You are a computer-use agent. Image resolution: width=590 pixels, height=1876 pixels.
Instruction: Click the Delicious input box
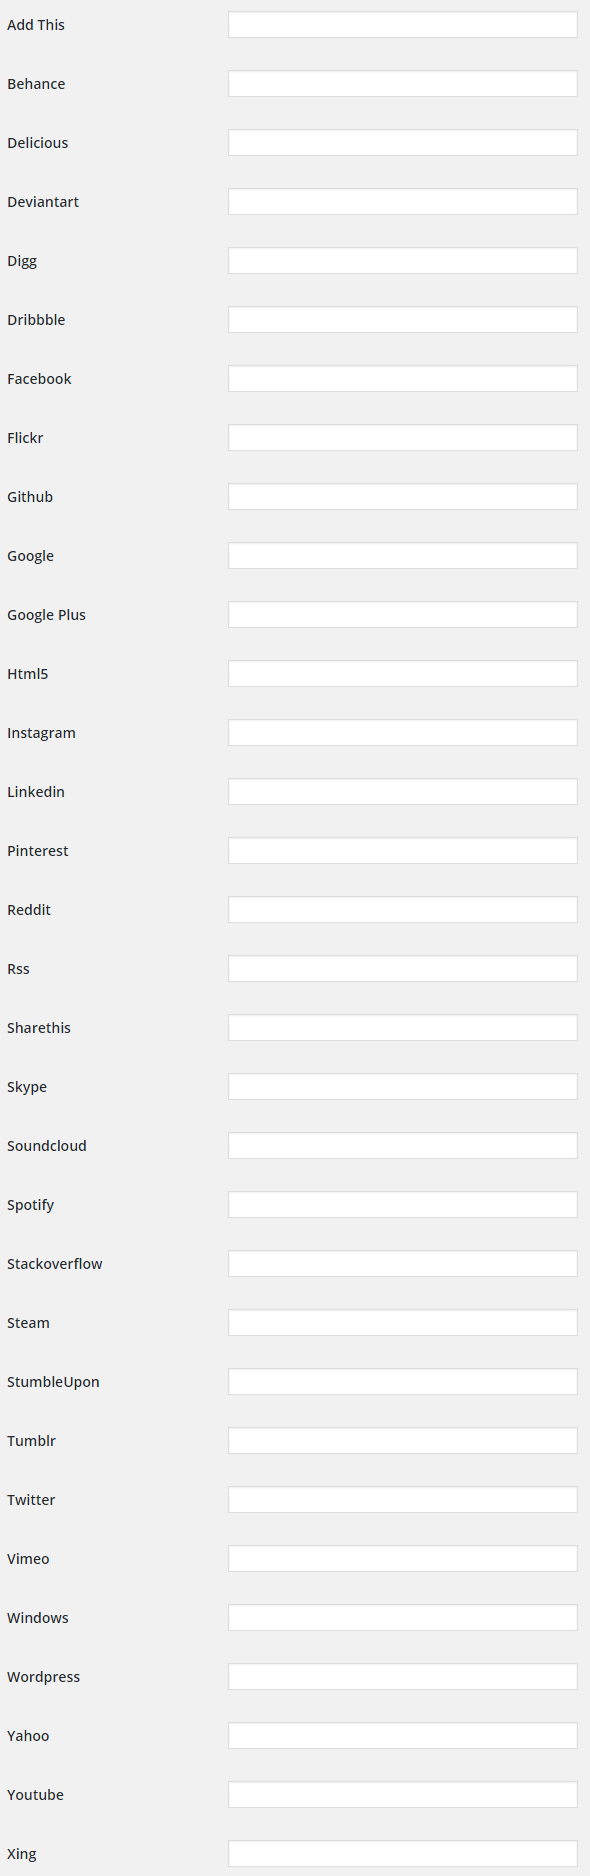coord(402,142)
